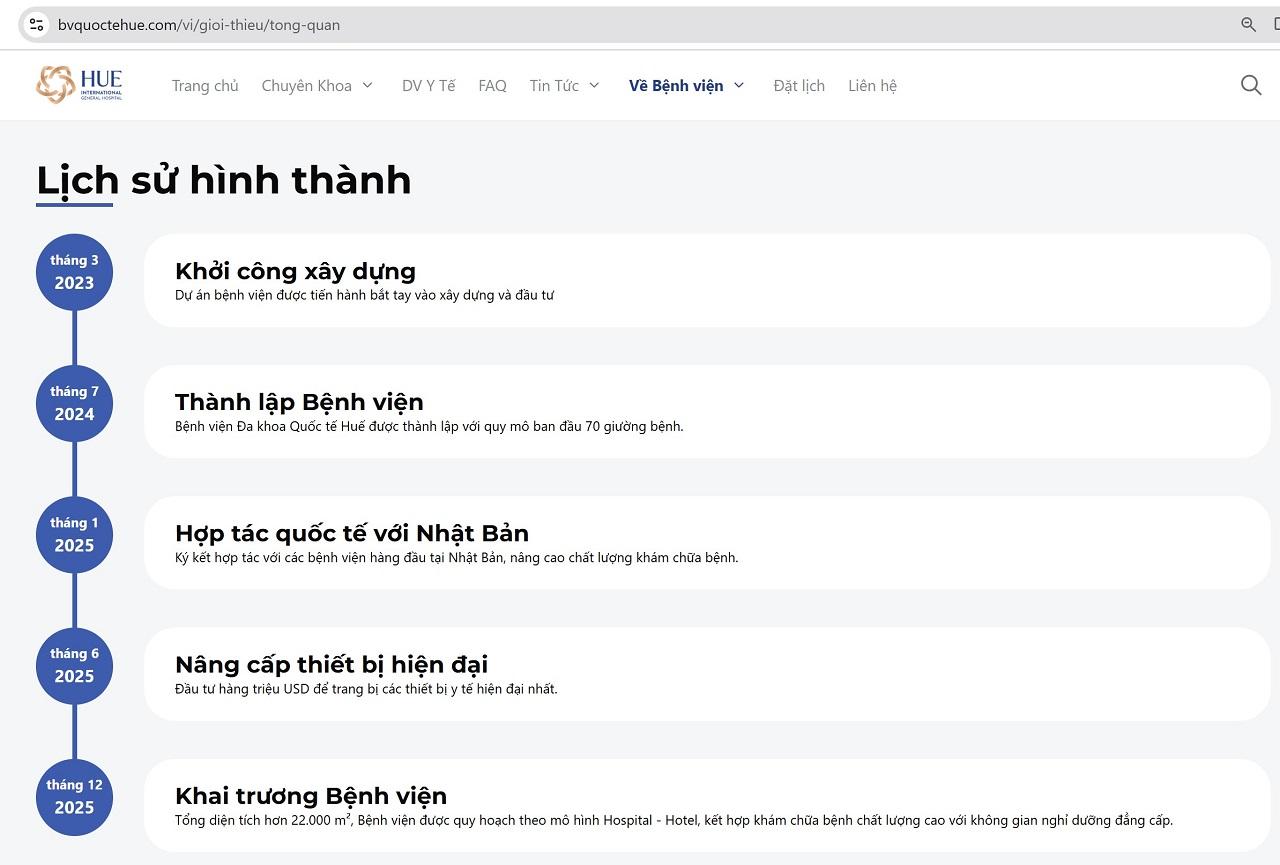Viewport: 1280px width, 865px height.
Task: Select the tháng 7 2024 timeline marker
Action: point(74,403)
